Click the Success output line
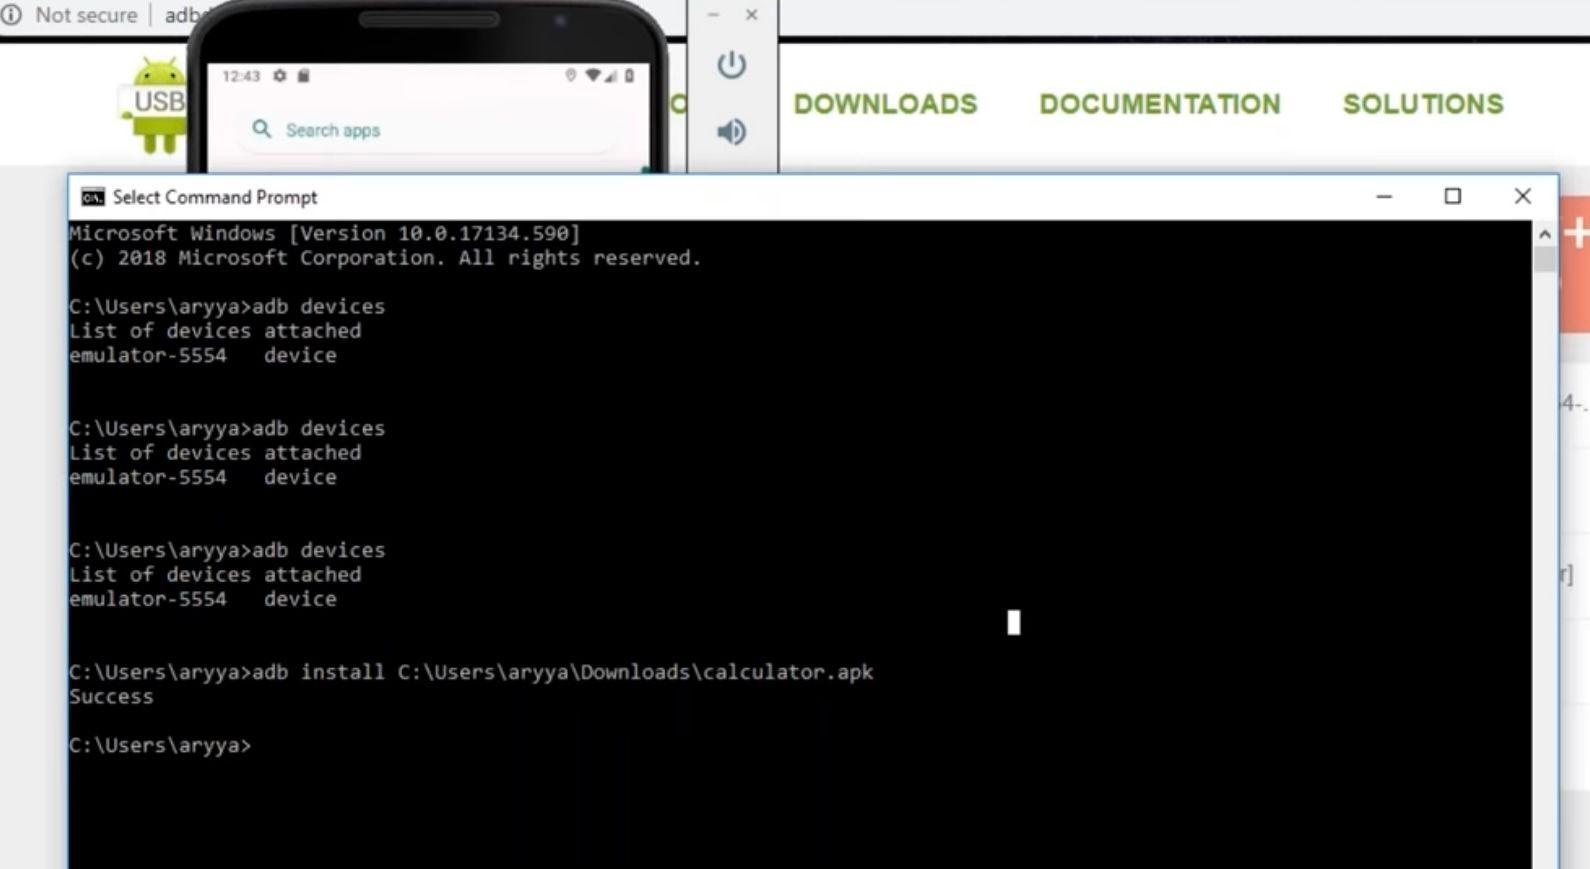The width and height of the screenshot is (1590, 869). point(111,697)
